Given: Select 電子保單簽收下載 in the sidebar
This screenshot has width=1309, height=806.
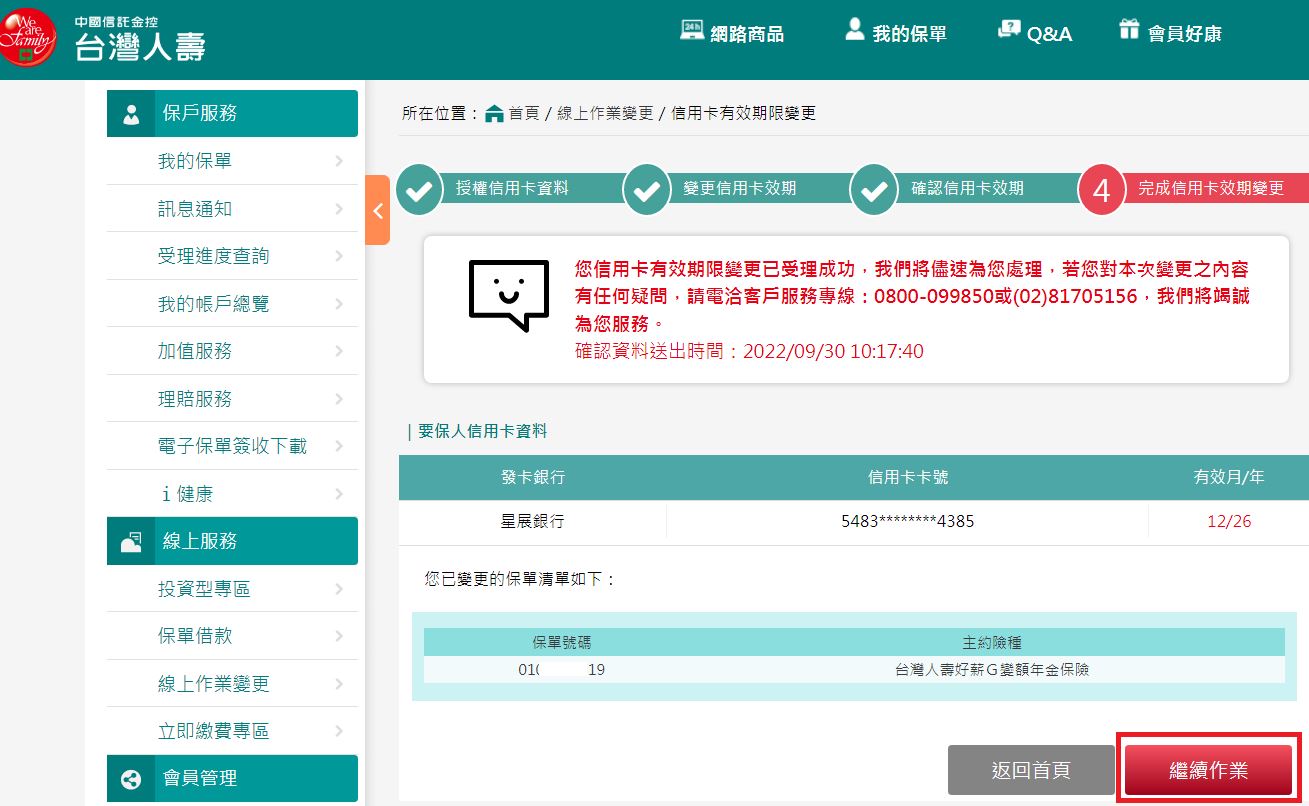Looking at the screenshot, I should (232, 446).
